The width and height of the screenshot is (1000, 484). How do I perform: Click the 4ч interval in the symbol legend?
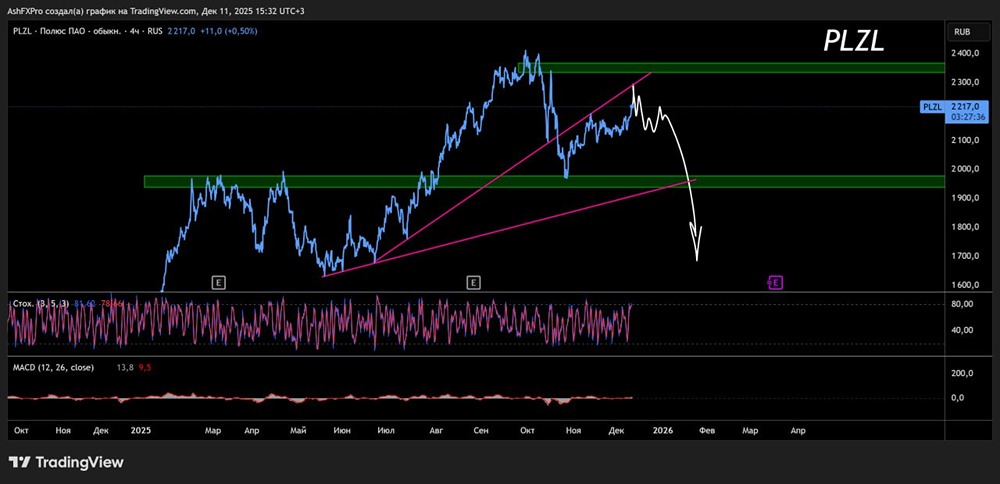click(x=135, y=31)
